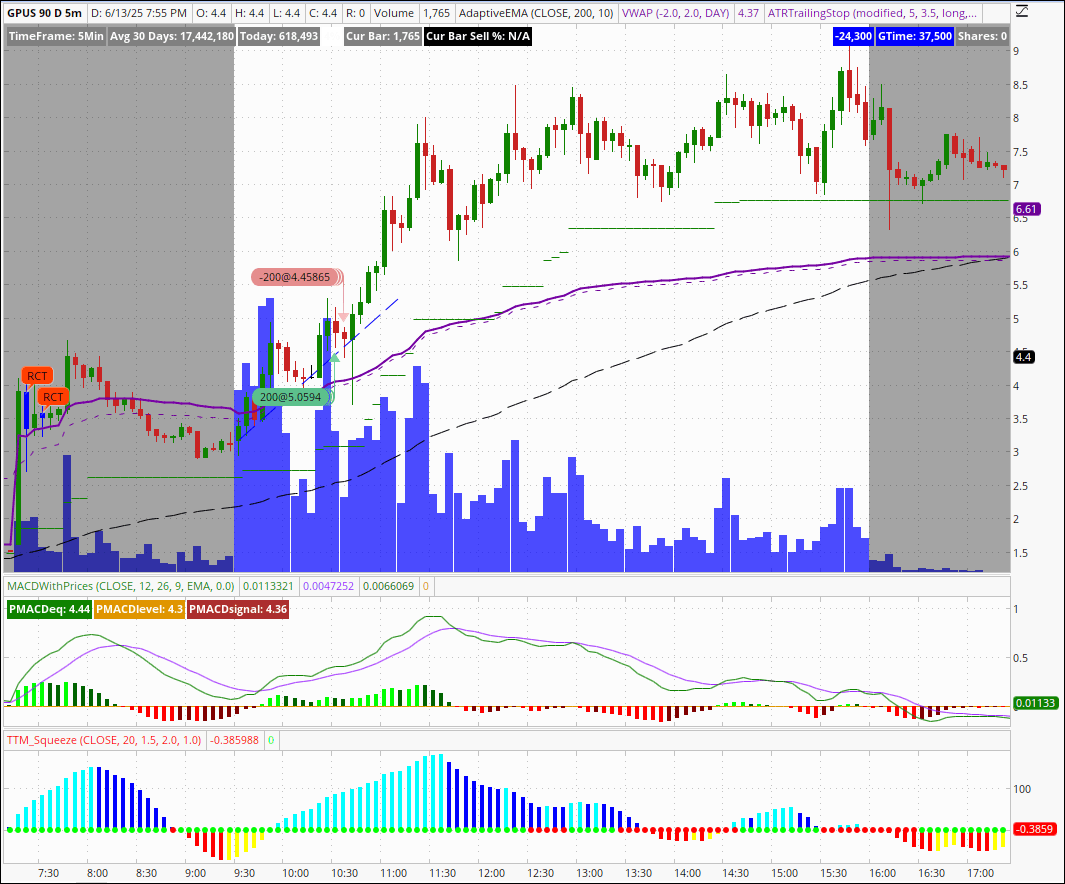Click the chart scale icon above the price axis
This screenshot has height=884, width=1065.
click(x=1023, y=12)
